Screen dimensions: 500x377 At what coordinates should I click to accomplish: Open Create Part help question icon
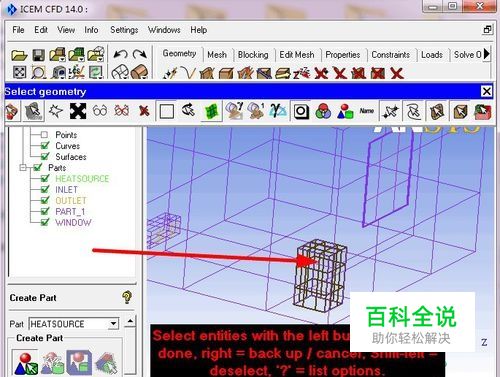coord(127,297)
